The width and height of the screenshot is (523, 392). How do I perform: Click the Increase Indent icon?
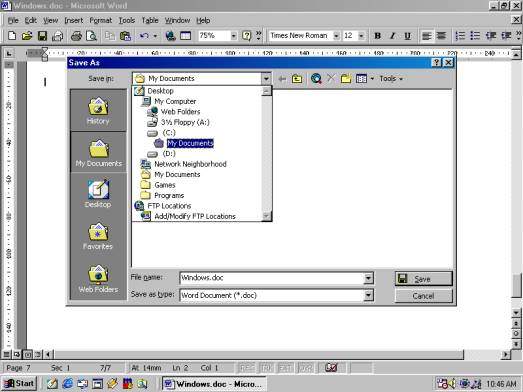[506, 35]
